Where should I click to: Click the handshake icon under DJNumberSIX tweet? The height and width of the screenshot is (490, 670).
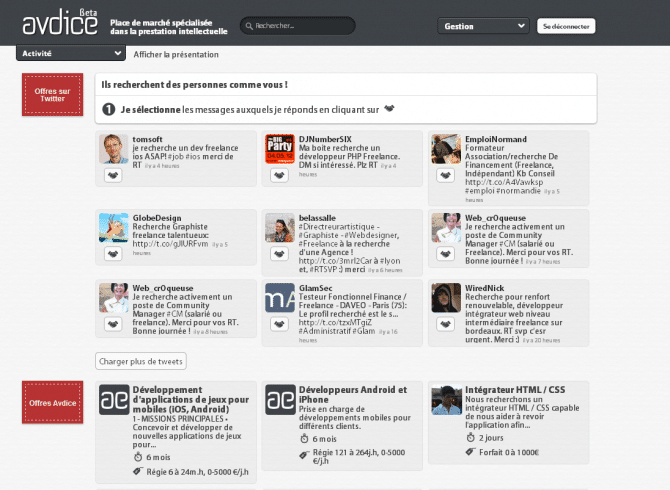click(x=278, y=176)
